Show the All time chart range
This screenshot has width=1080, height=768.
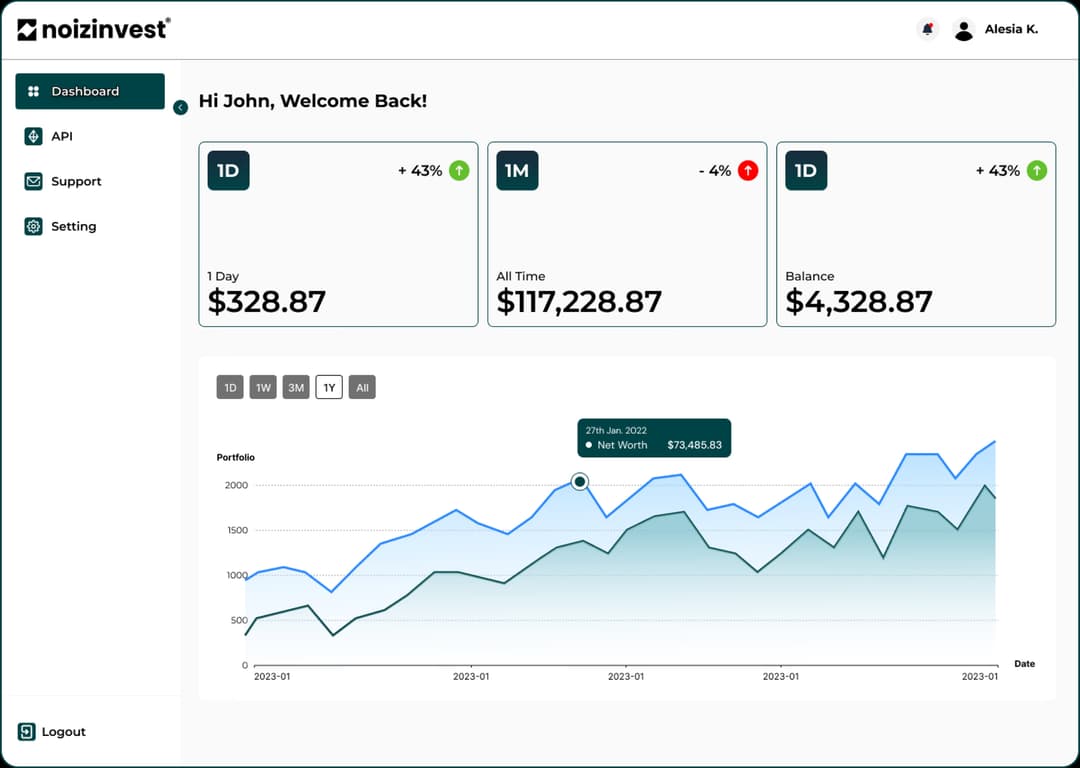[362, 388]
